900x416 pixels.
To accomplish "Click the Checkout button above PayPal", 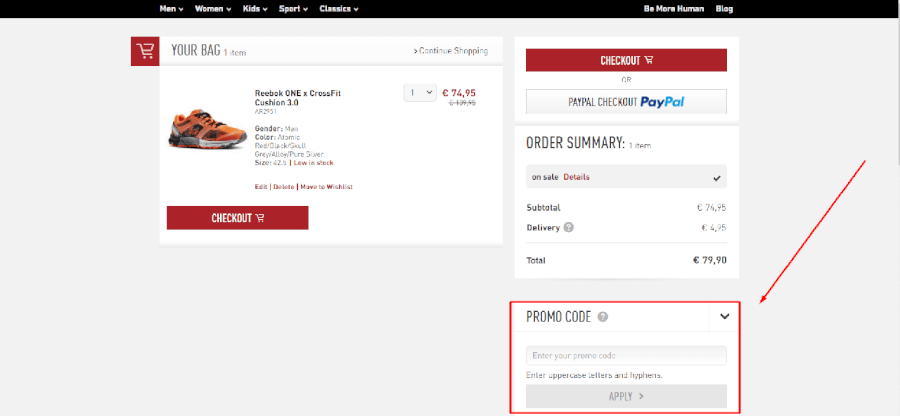I will [x=626, y=60].
